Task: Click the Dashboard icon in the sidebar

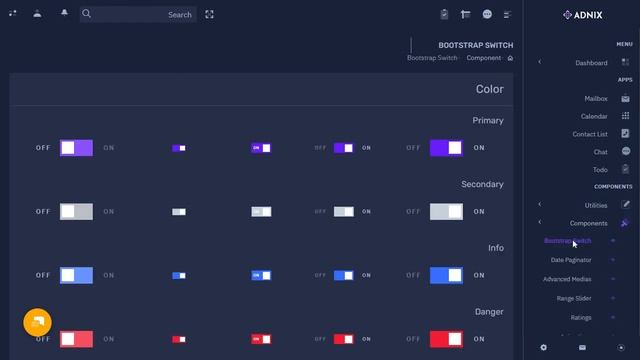Action: coord(625,62)
